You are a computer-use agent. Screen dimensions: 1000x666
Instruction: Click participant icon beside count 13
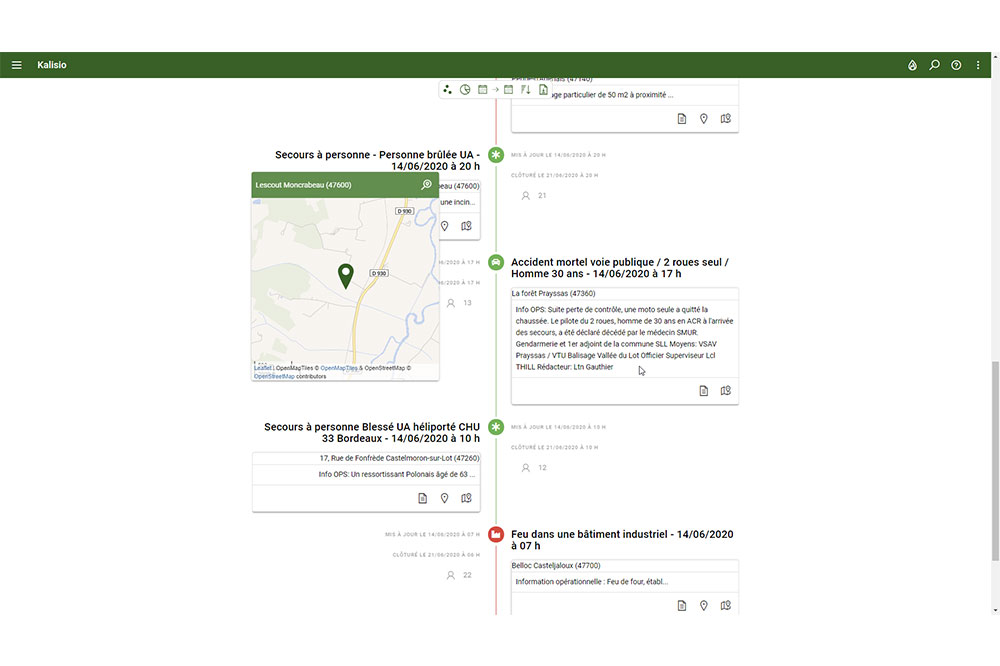(451, 303)
